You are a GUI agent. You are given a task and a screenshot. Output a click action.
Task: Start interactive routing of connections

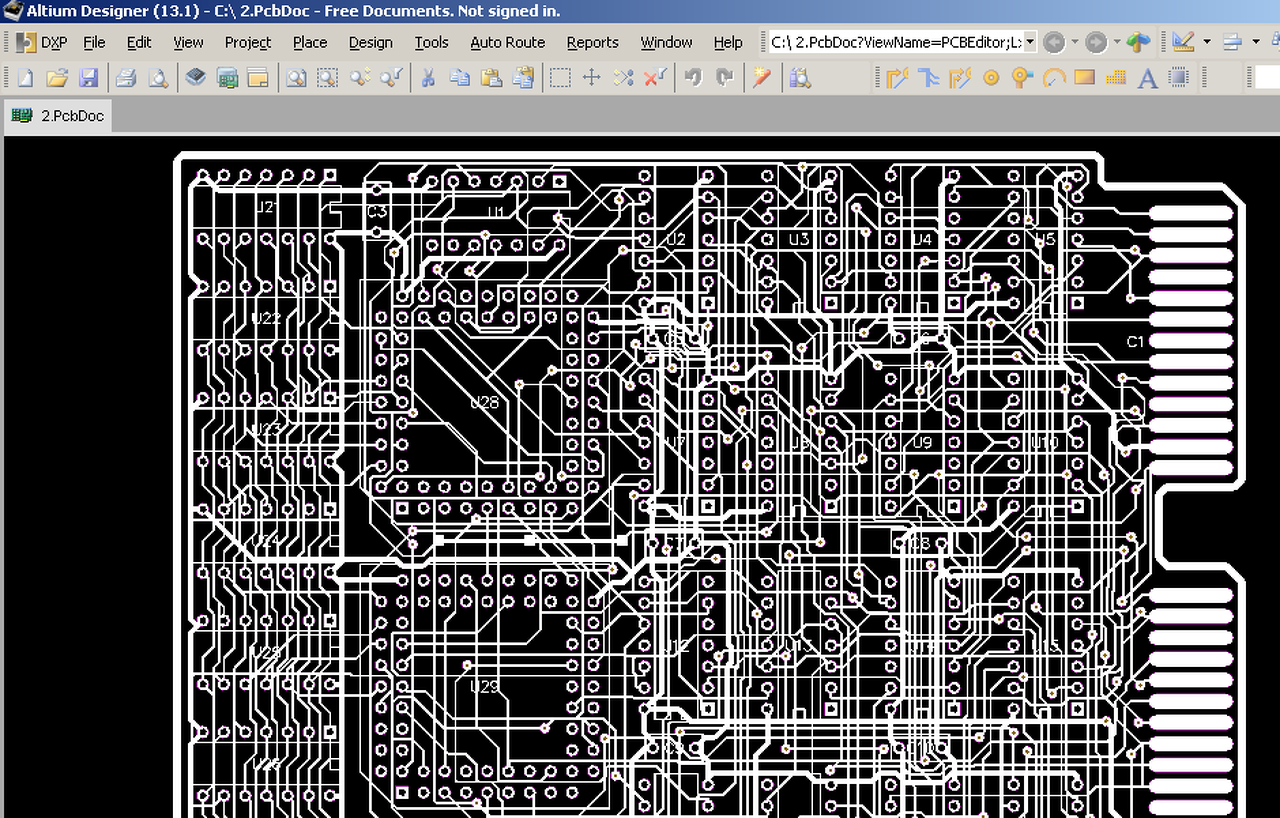(x=897, y=77)
